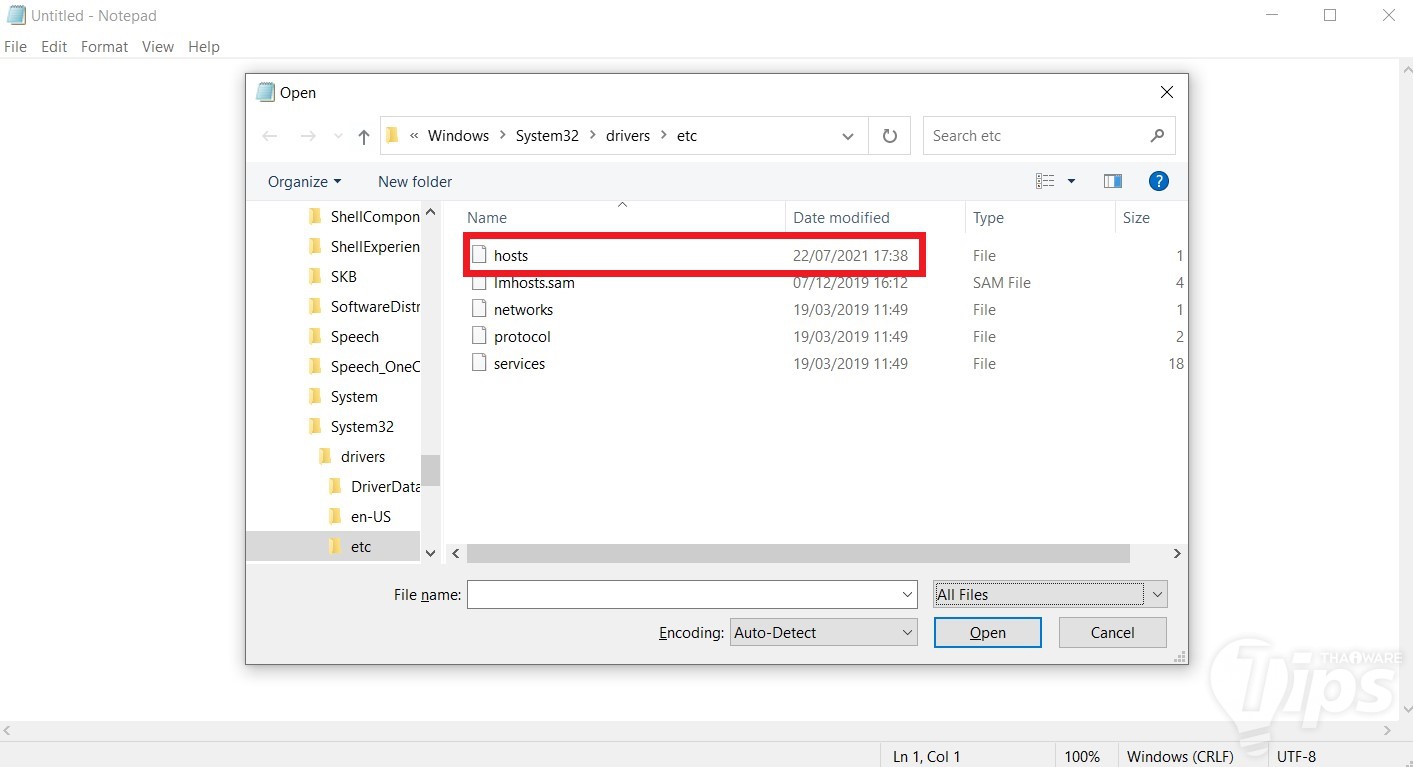Select the DriverData folder in tree
Screen dimensions: 1413x767
pos(375,486)
